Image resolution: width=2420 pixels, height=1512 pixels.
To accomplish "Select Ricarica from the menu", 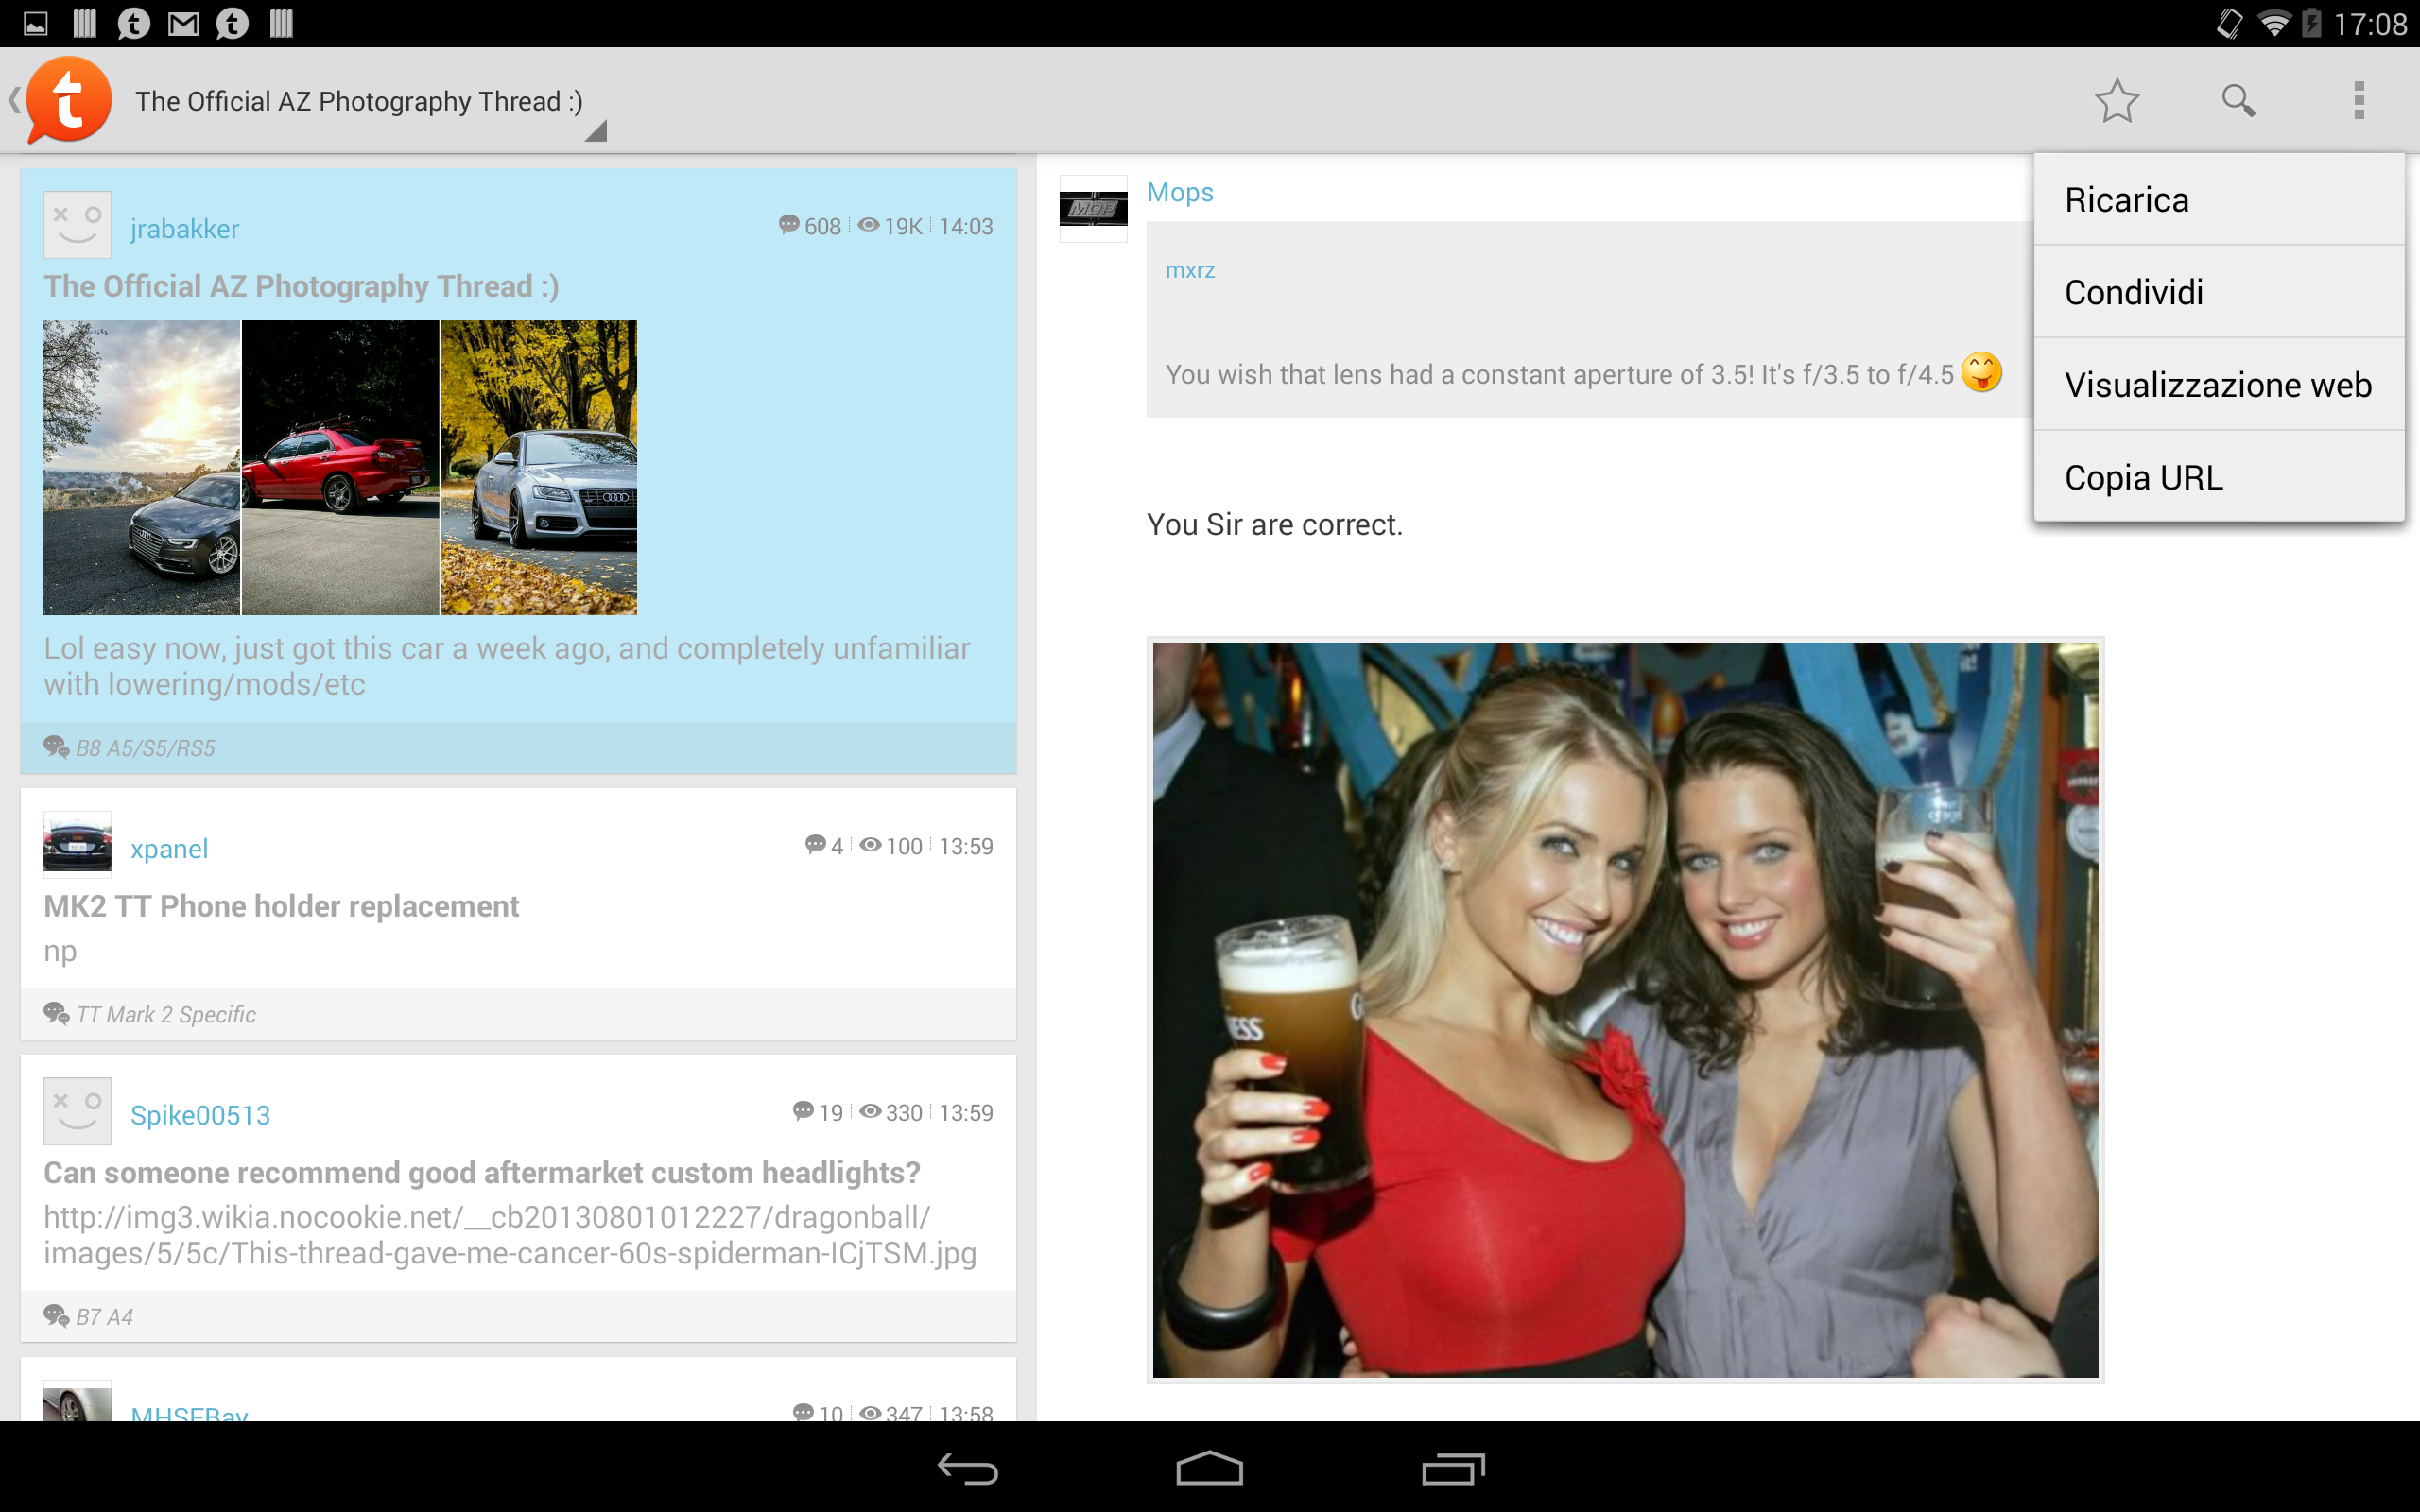I will (2218, 200).
